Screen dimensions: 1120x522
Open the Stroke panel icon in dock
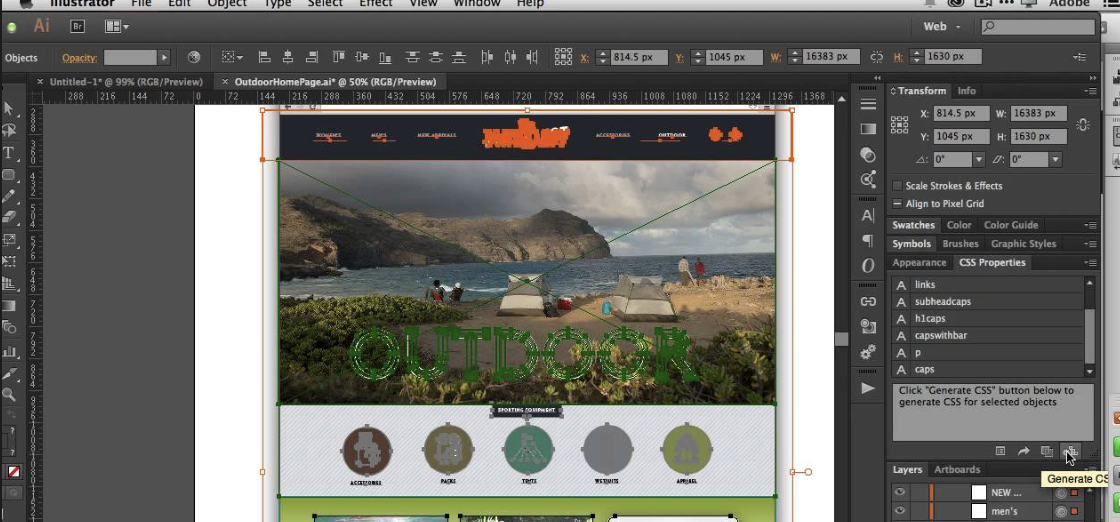[x=868, y=104]
